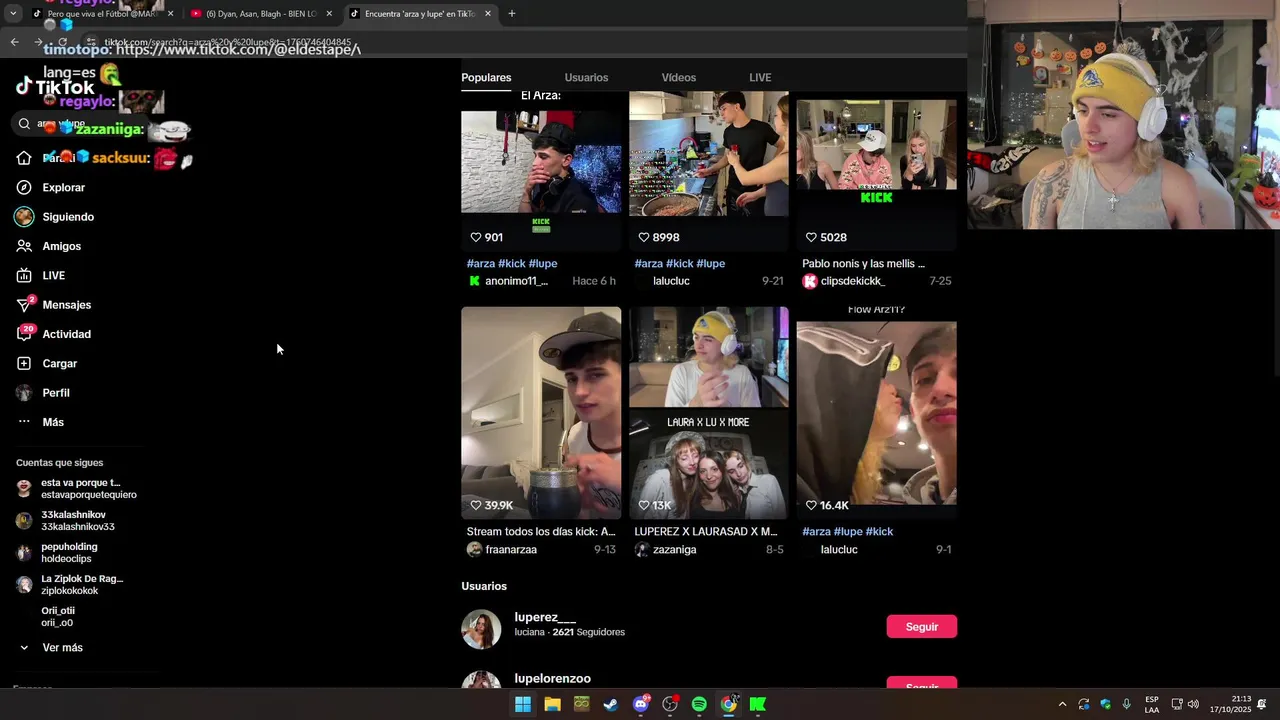Open the Siguiendo feed
The image size is (1280, 720).
pos(55,217)
